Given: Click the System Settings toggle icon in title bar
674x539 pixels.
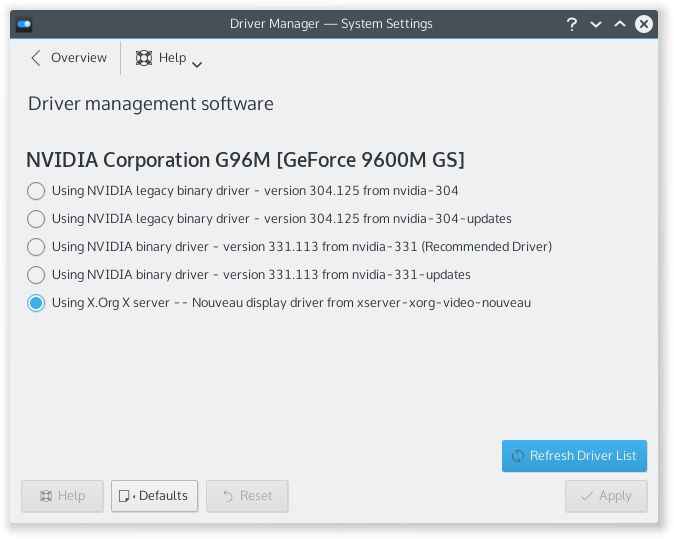Looking at the screenshot, I should pos(24,24).
